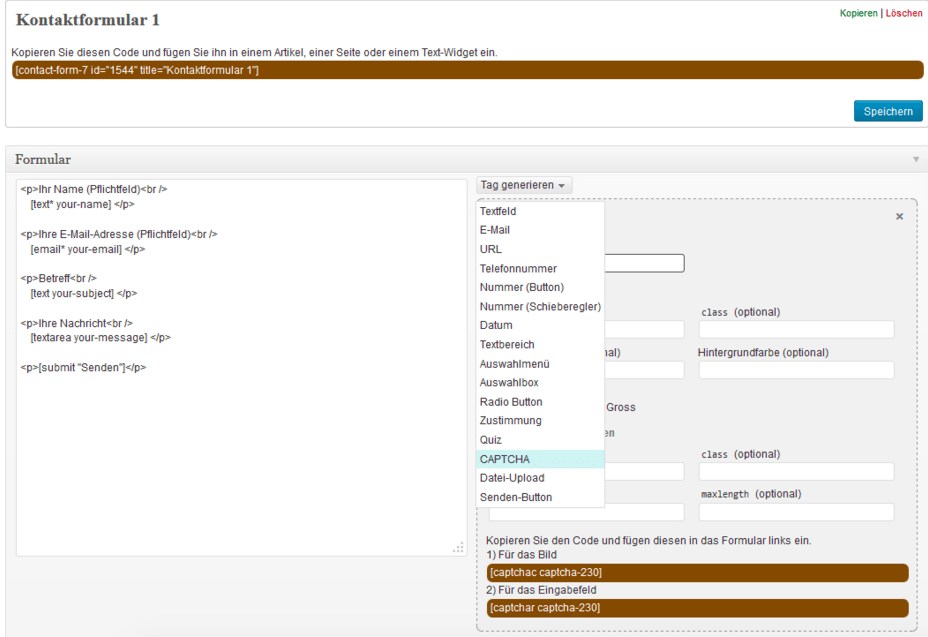Click the Speichern button
Viewport: 928px width, 637px height.
(888, 111)
